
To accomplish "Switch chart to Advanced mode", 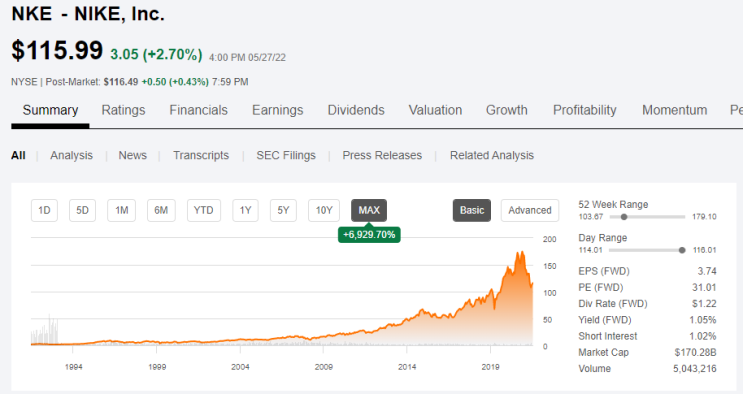I will pos(530,211).
